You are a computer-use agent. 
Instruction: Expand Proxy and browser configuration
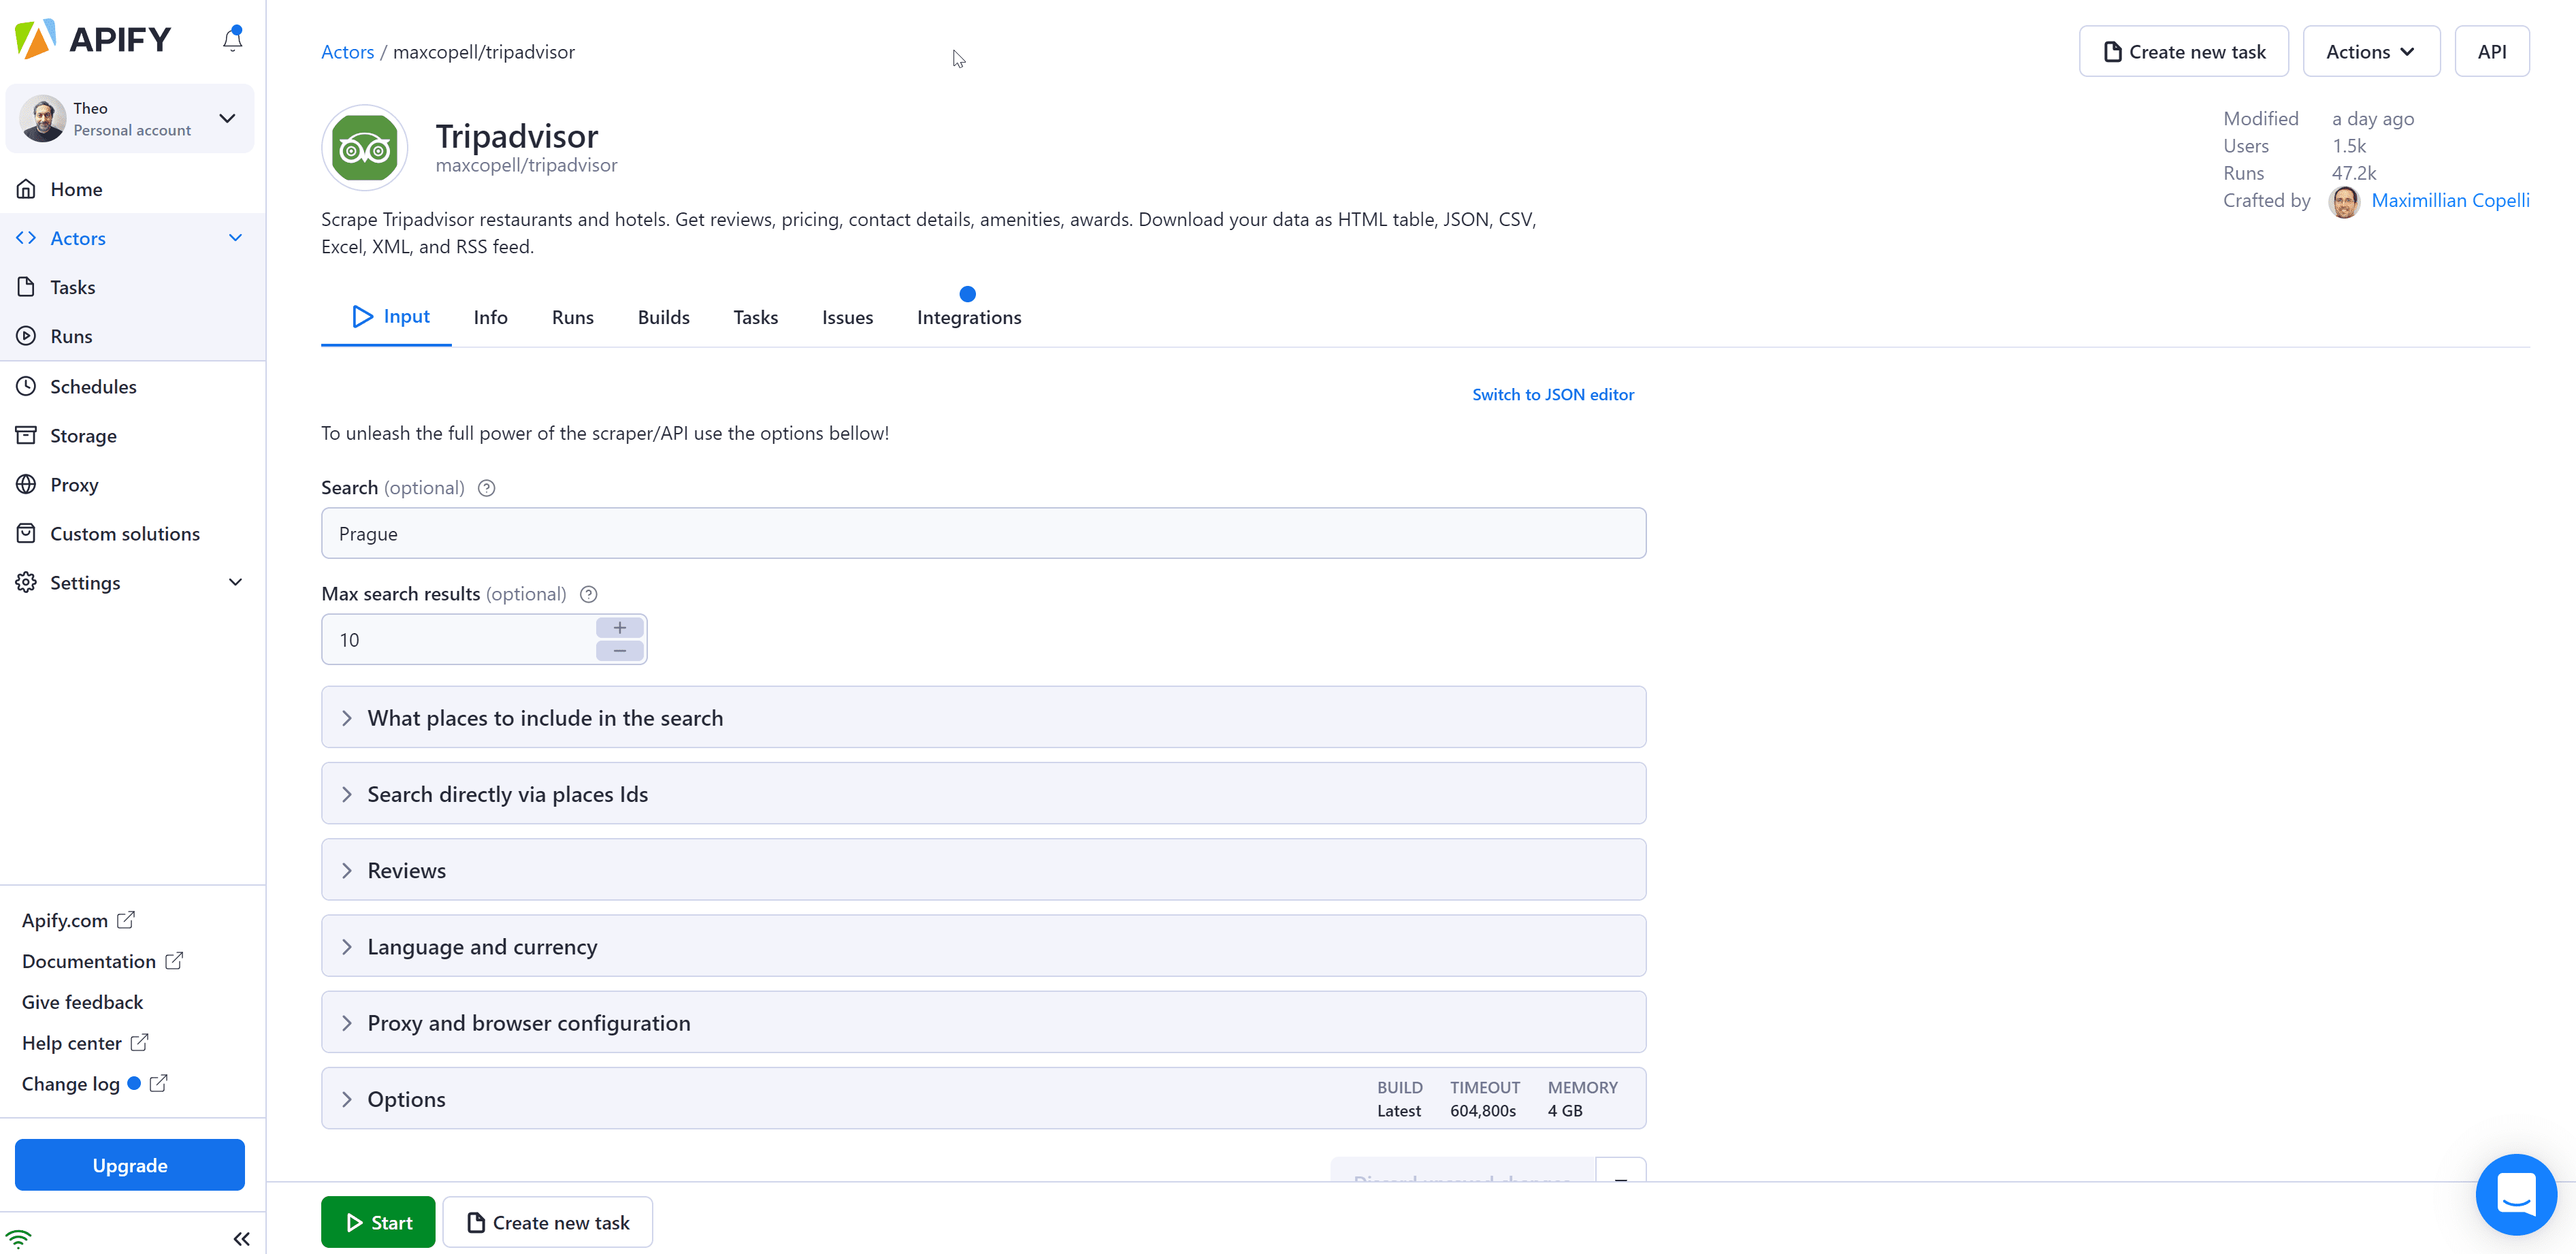click(x=983, y=1022)
